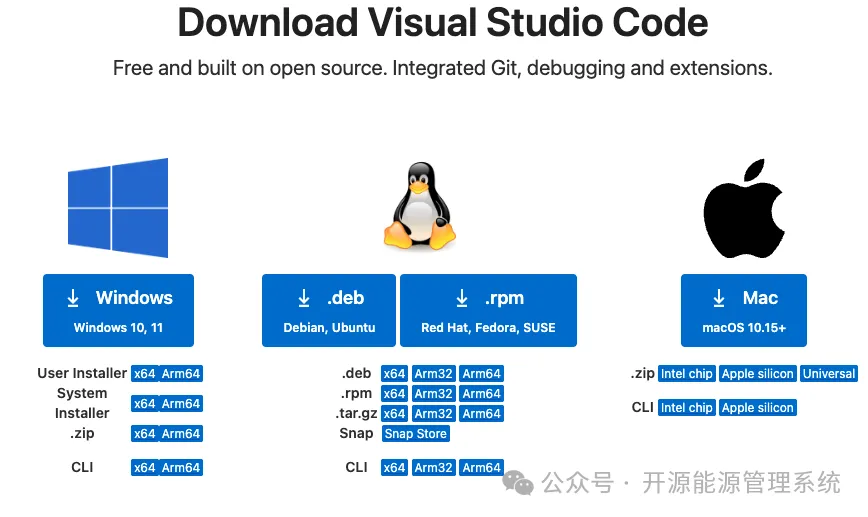This screenshot has height=517, width=868.
Task: Select Arm32 in the Linux .rpm row
Action: coord(433,394)
